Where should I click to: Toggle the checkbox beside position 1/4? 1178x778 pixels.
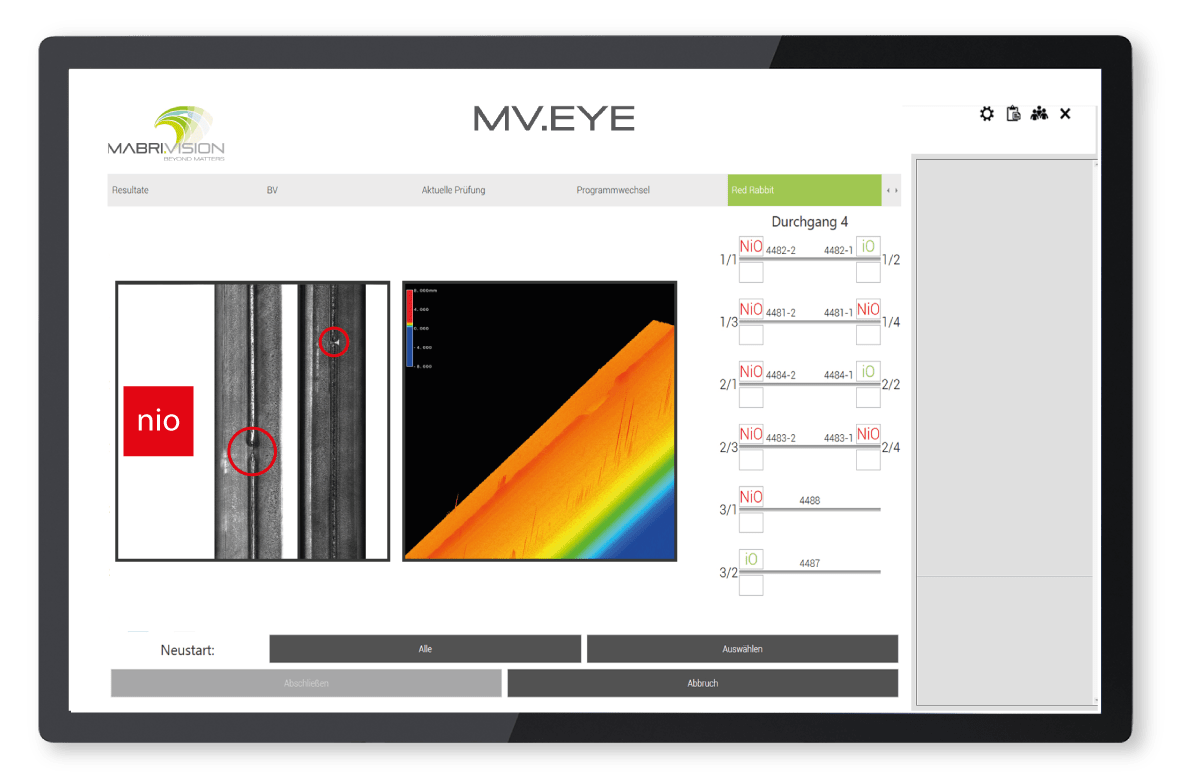click(868, 334)
